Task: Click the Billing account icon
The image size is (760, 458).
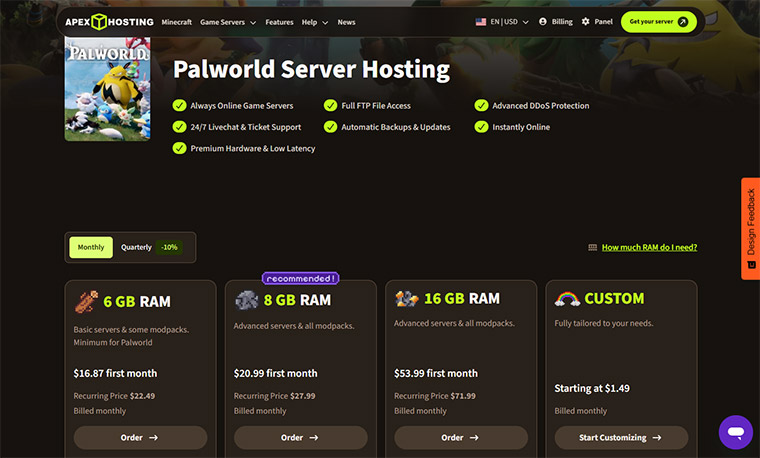Action: [x=543, y=21]
